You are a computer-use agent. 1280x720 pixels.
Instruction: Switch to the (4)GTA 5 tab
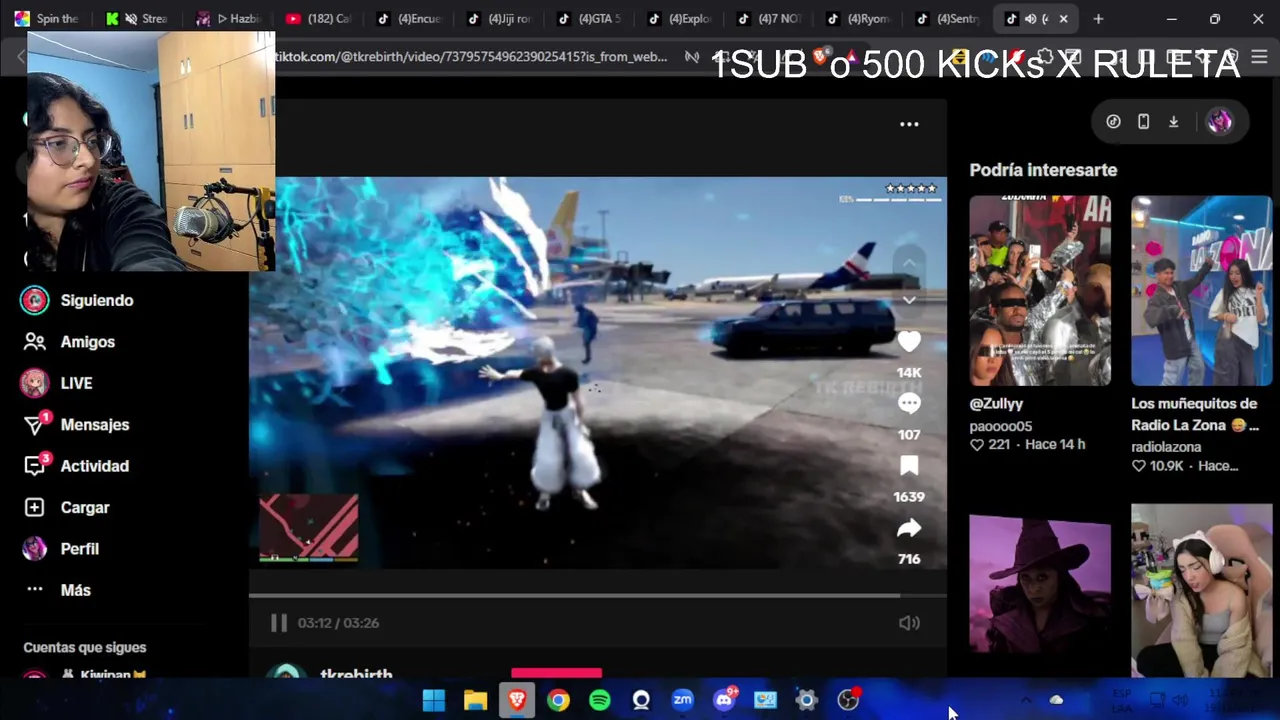(590, 18)
